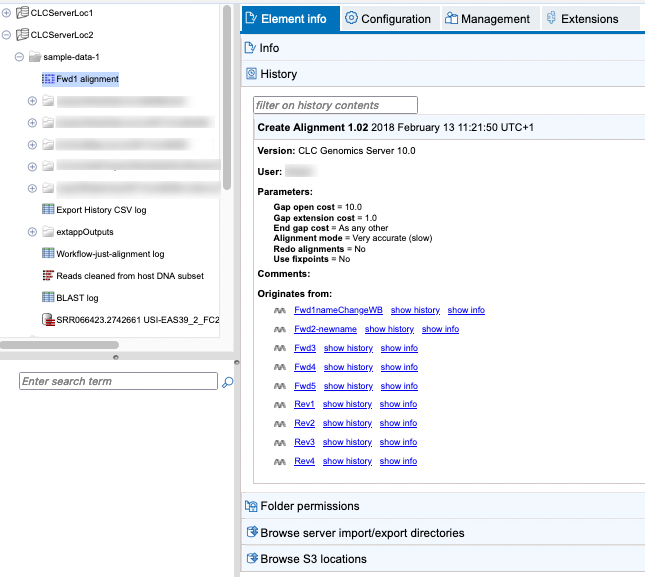This screenshot has width=645, height=577.
Task: Click the CLCServerLoc1 server icon
Action: pos(23,13)
